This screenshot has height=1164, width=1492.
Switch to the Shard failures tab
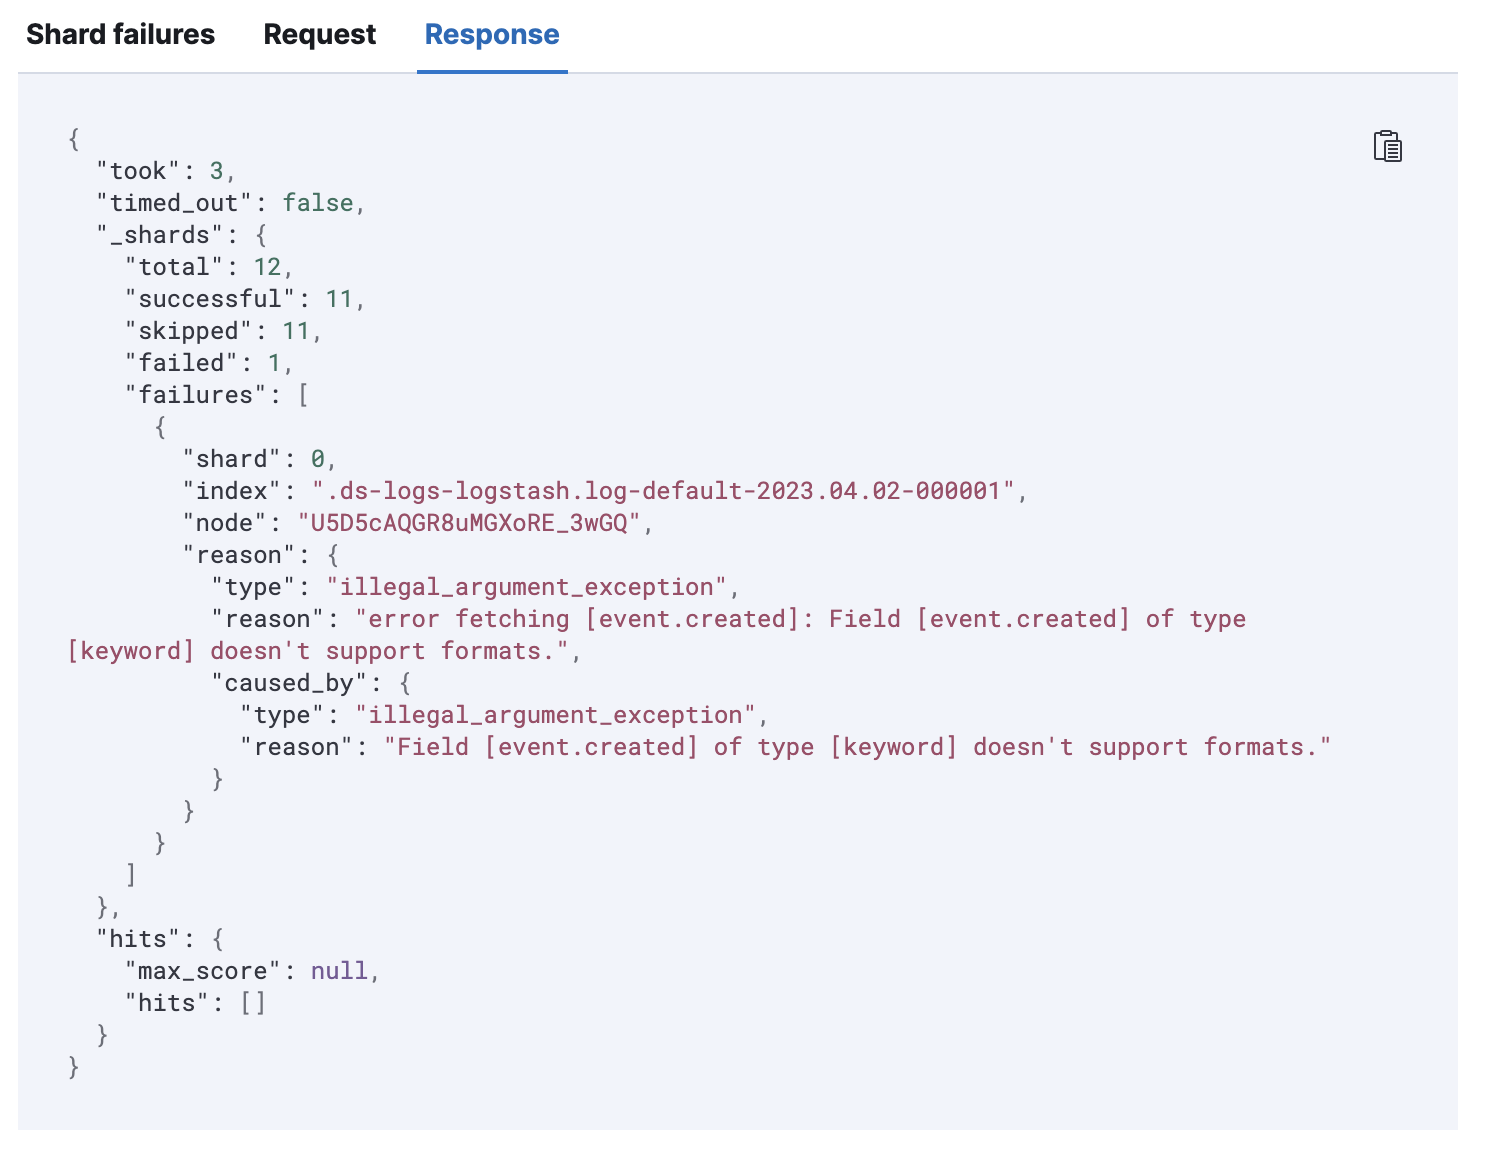coord(120,35)
